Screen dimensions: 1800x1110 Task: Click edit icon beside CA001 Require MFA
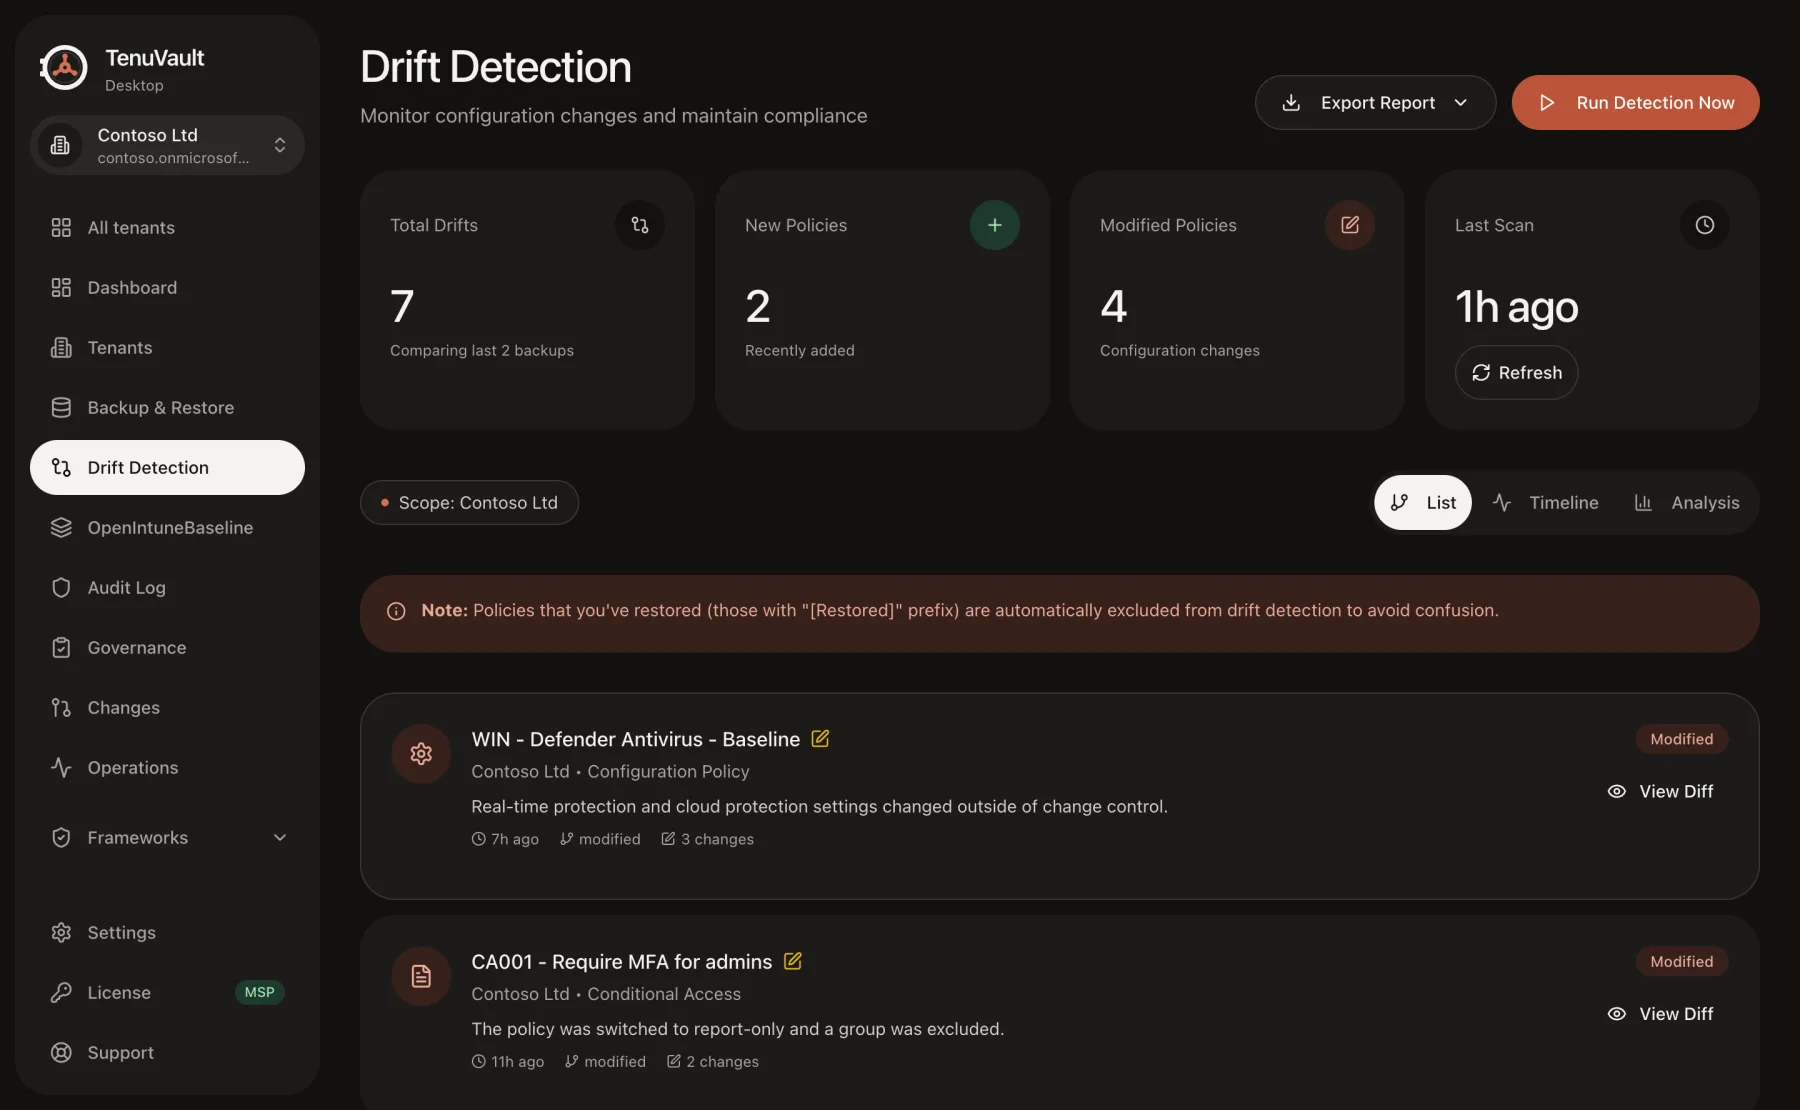792,961
